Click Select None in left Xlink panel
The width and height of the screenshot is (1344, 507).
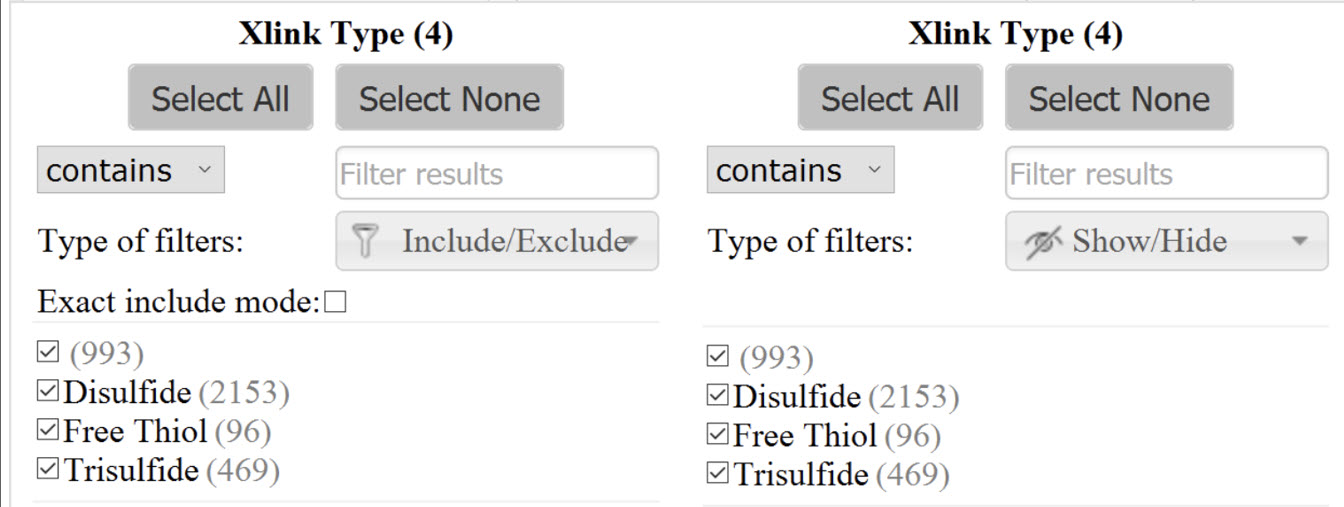[449, 98]
